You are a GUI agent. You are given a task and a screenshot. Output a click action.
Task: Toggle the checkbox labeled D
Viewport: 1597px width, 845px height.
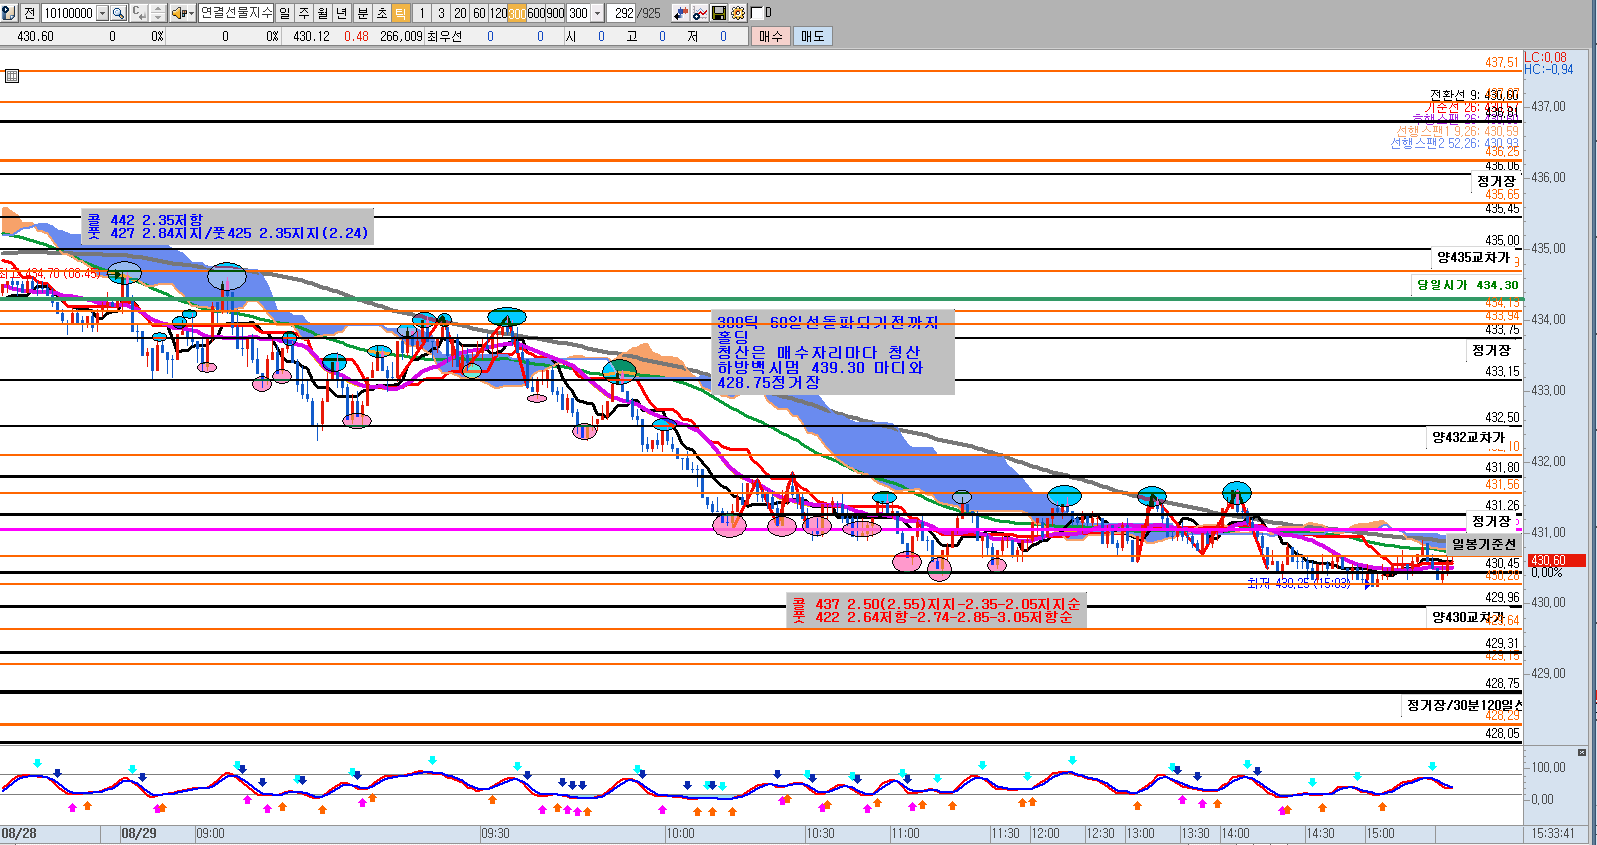coord(757,13)
